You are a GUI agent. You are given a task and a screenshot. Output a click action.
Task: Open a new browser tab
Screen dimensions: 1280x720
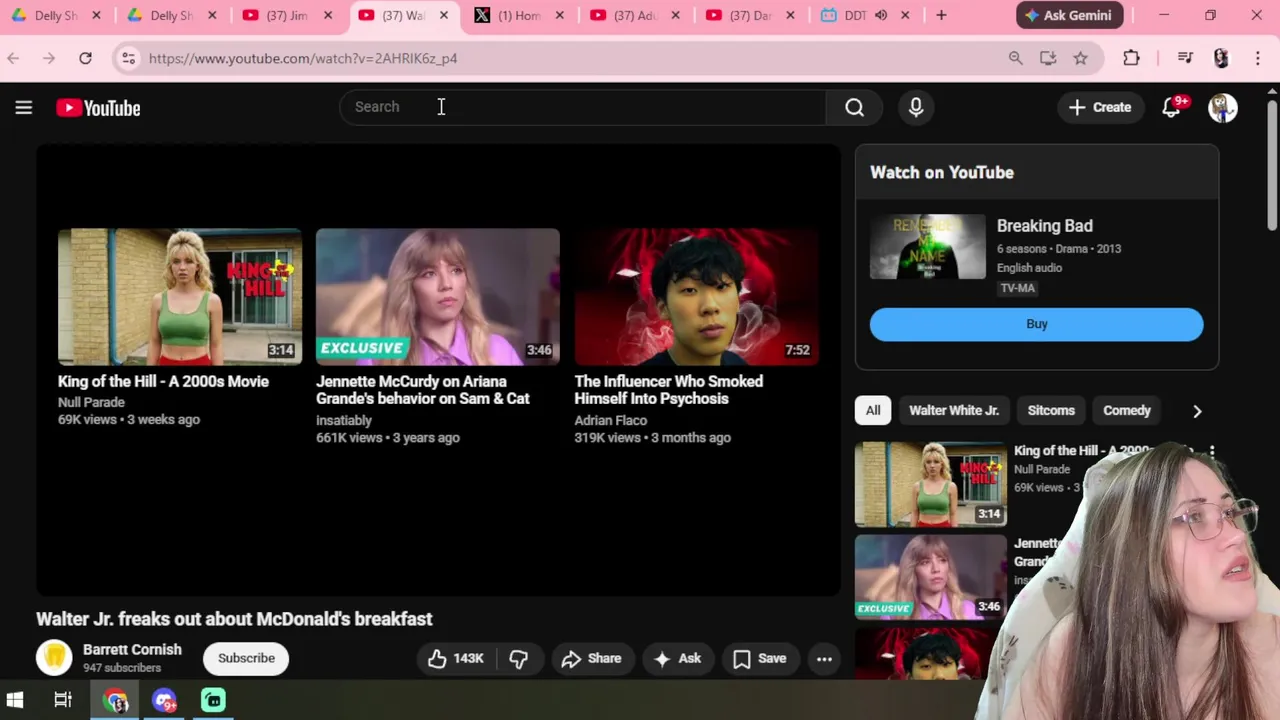(941, 15)
